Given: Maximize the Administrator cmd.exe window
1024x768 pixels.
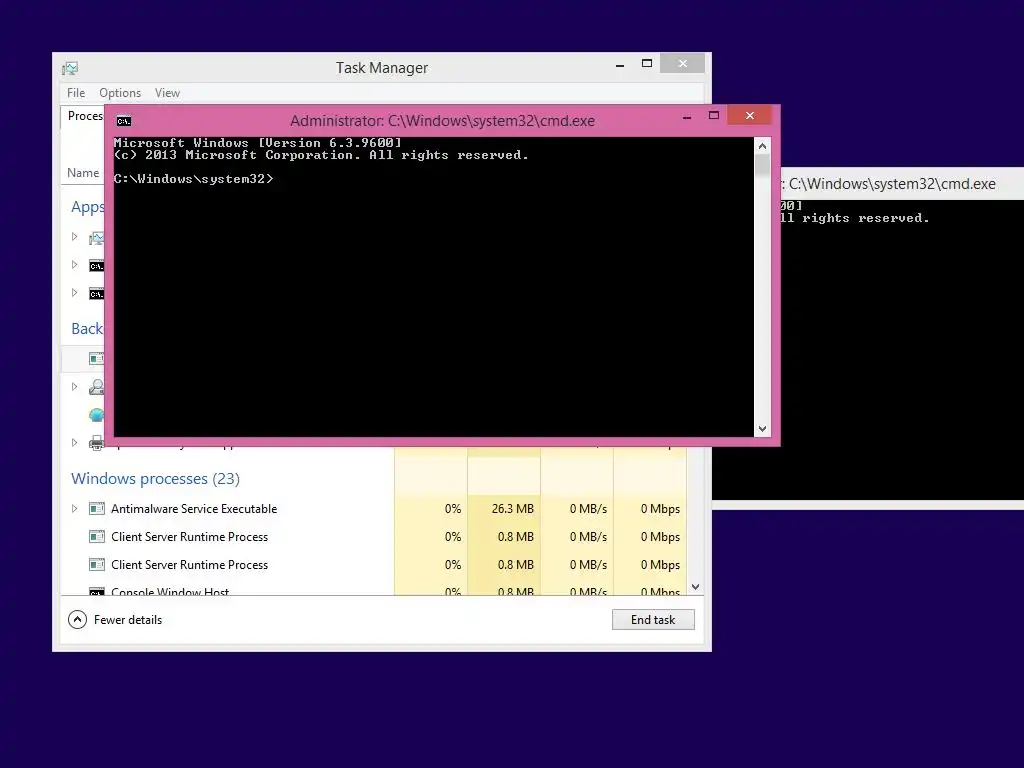Looking at the screenshot, I should pyautogui.click(x=714, y=116).
